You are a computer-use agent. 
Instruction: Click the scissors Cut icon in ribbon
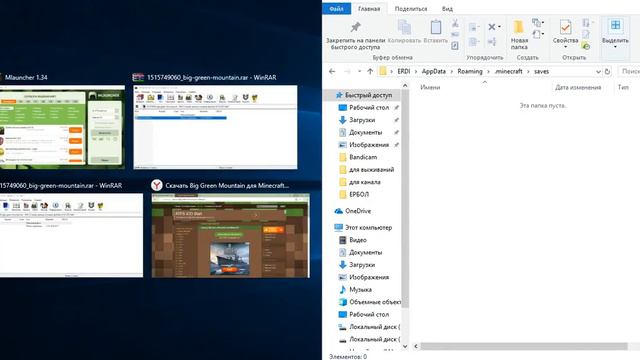point(455,23)
